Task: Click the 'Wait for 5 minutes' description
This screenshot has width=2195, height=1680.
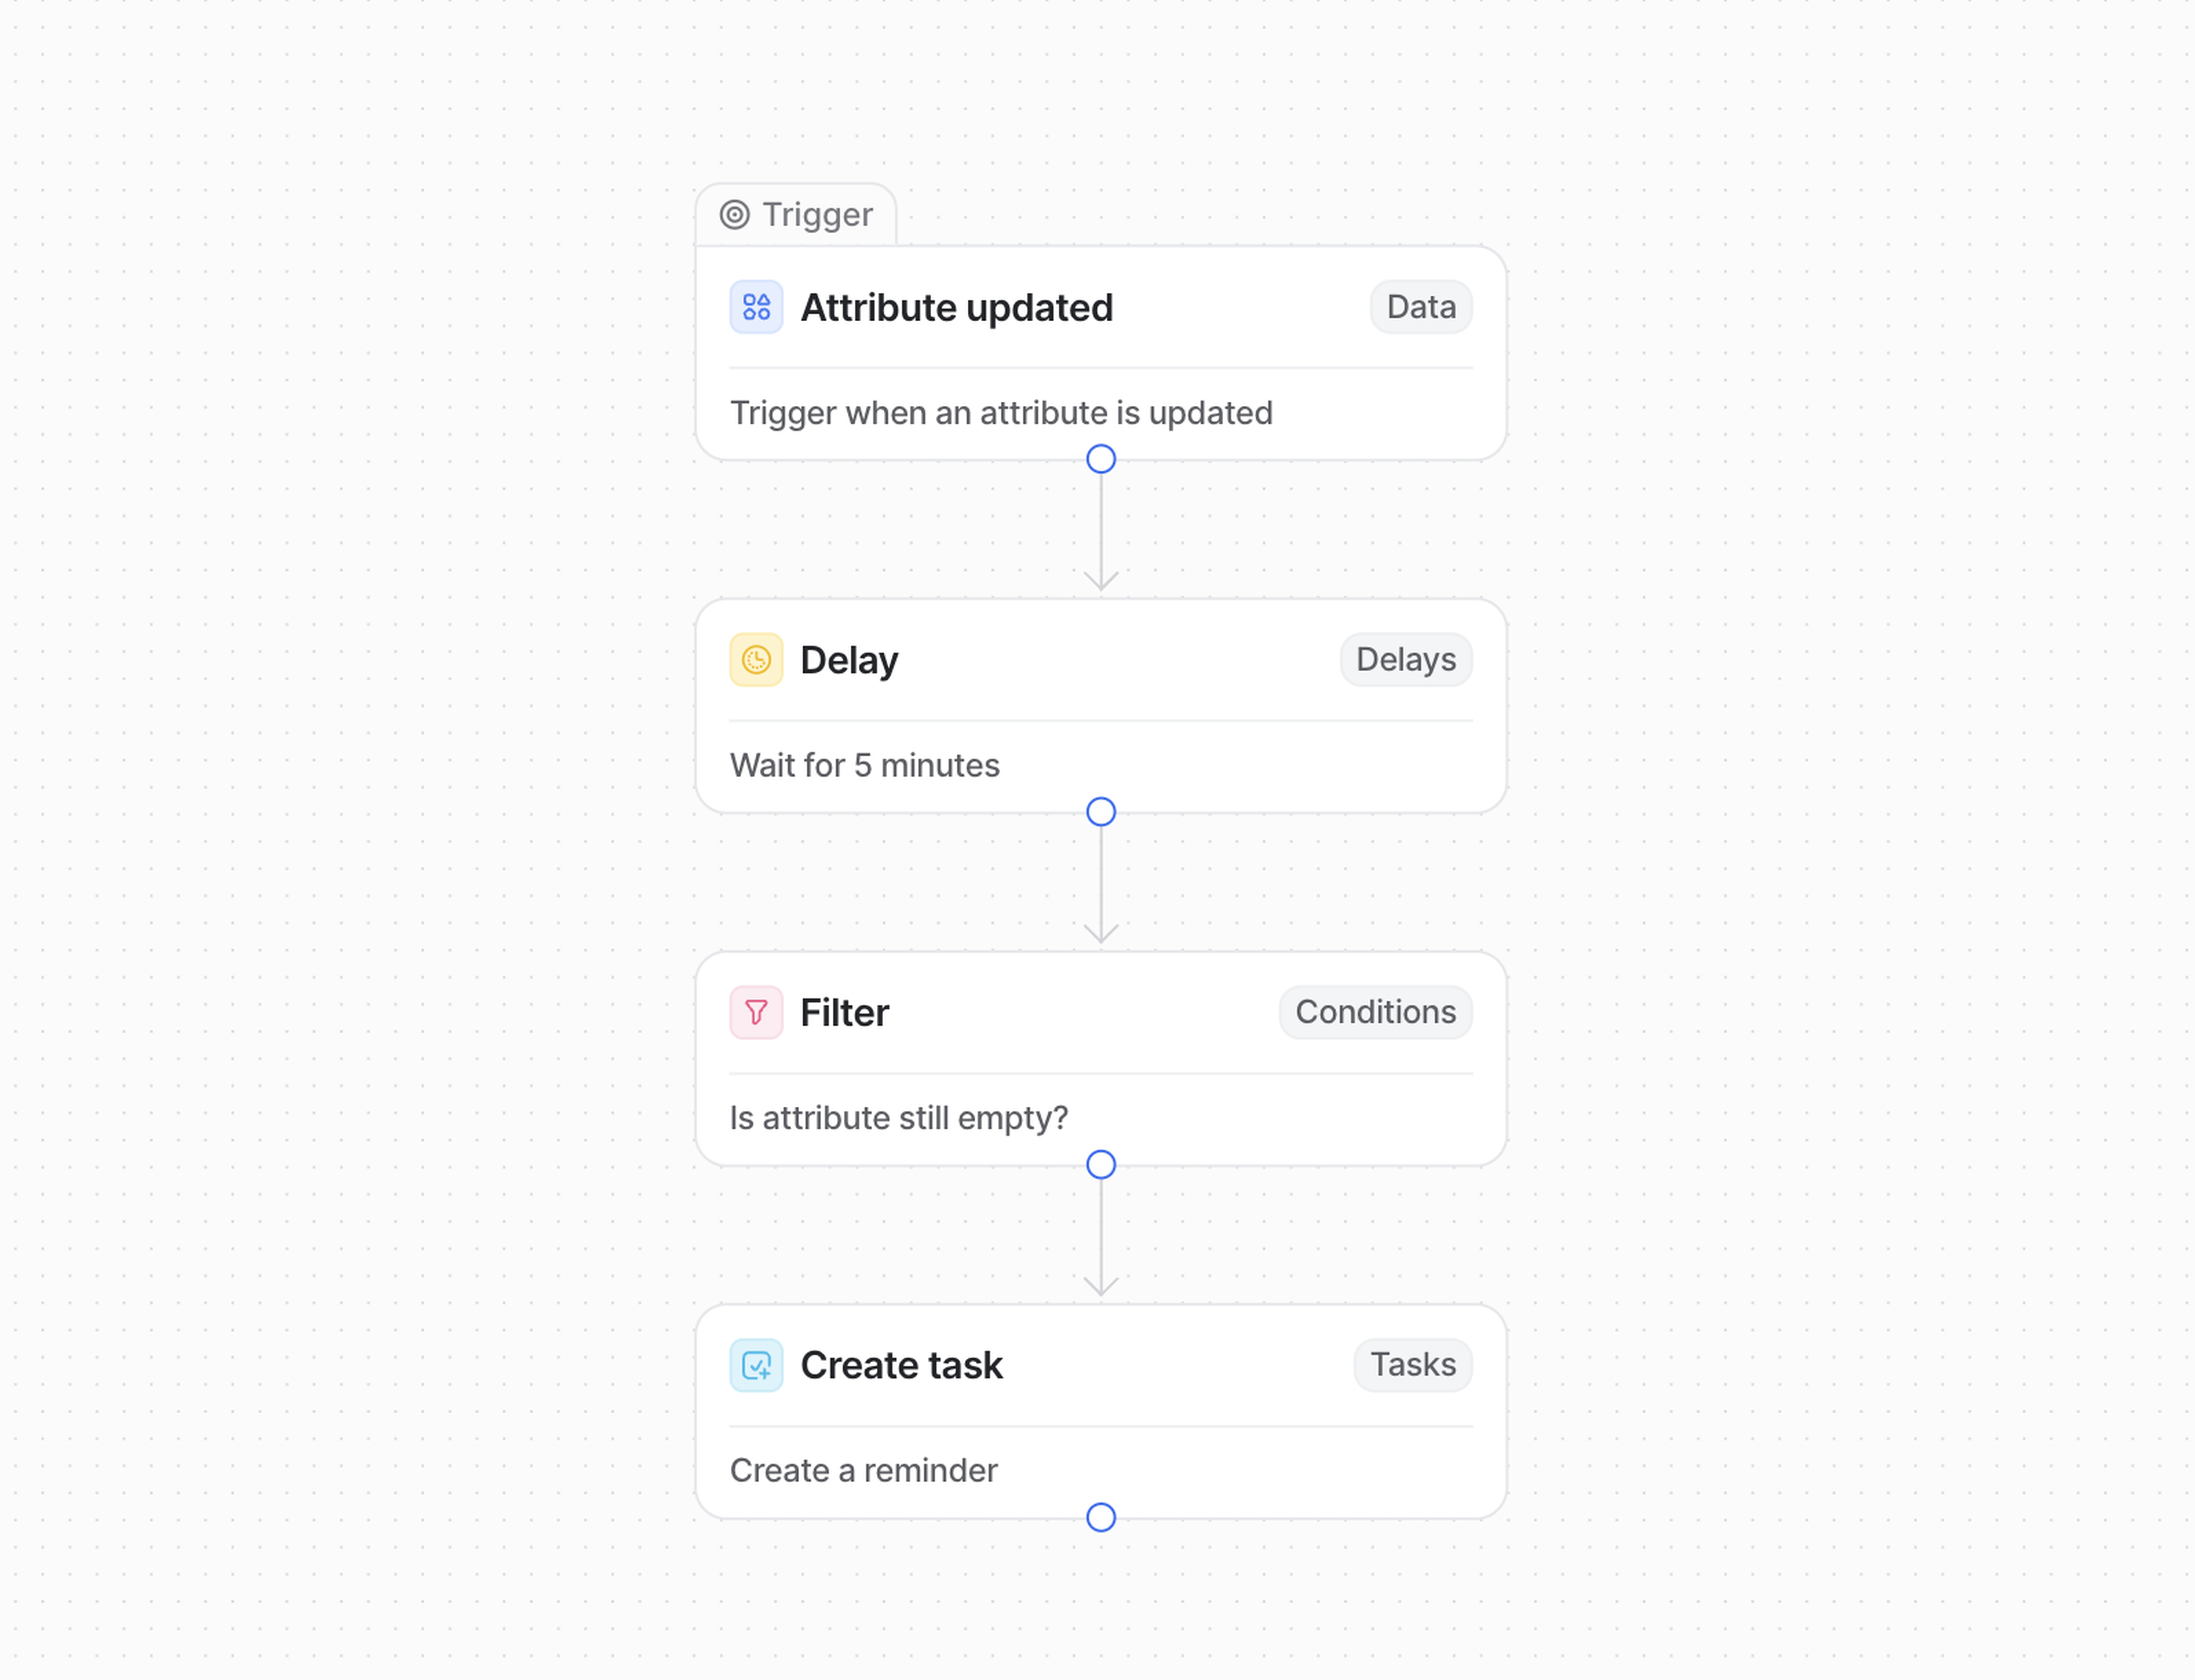Action: [x=864, y=766]
